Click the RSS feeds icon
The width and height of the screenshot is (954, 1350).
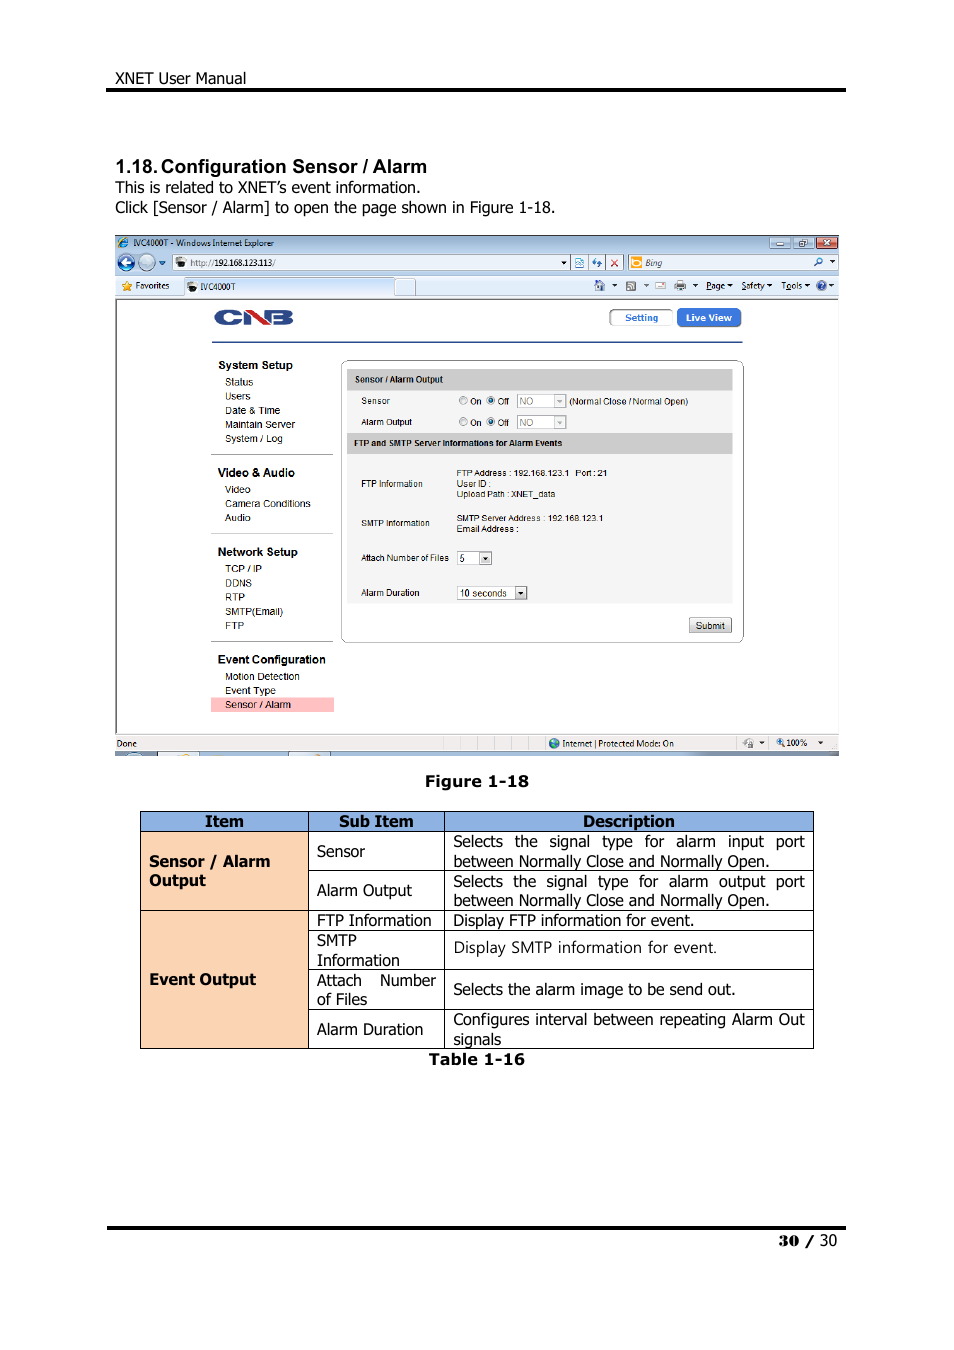click(x=631, y=286)
